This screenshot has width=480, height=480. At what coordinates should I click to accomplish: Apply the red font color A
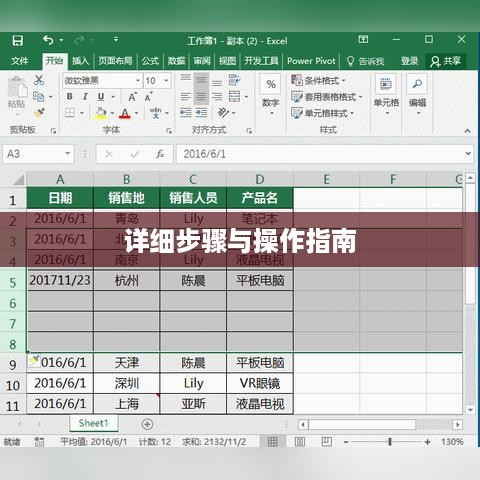[125, 113]
